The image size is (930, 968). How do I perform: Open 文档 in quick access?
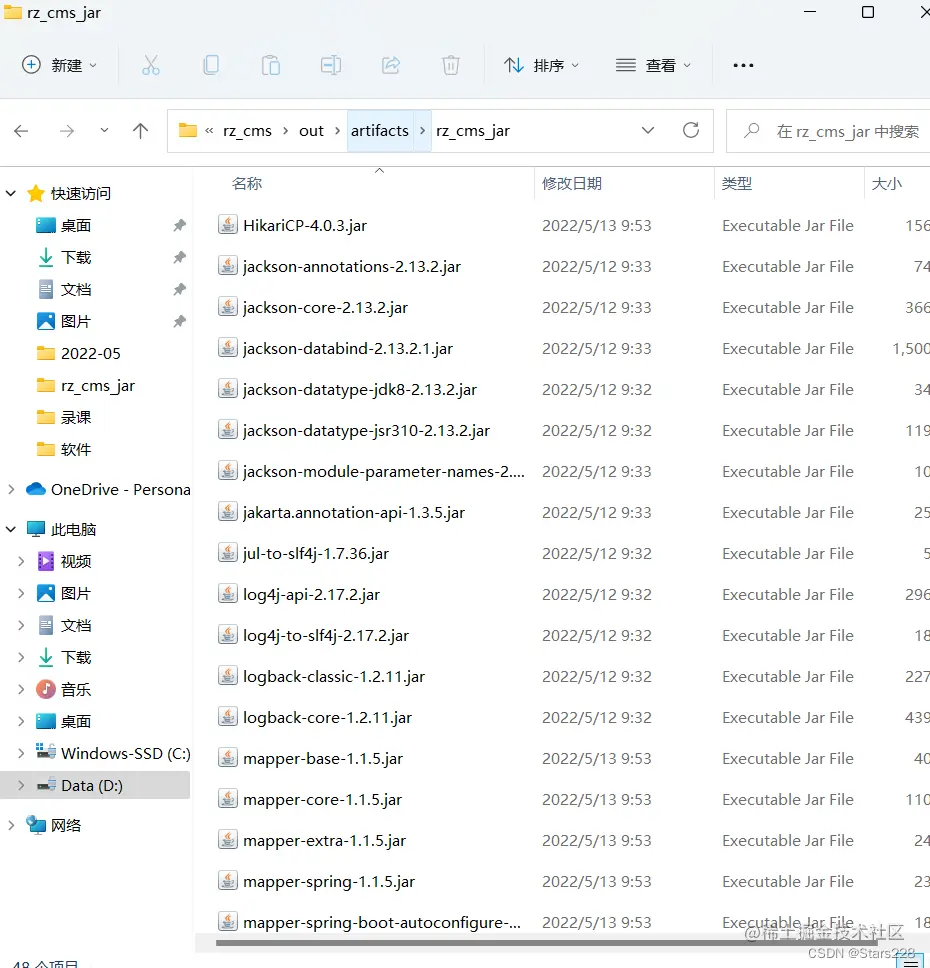pos(76,290)
